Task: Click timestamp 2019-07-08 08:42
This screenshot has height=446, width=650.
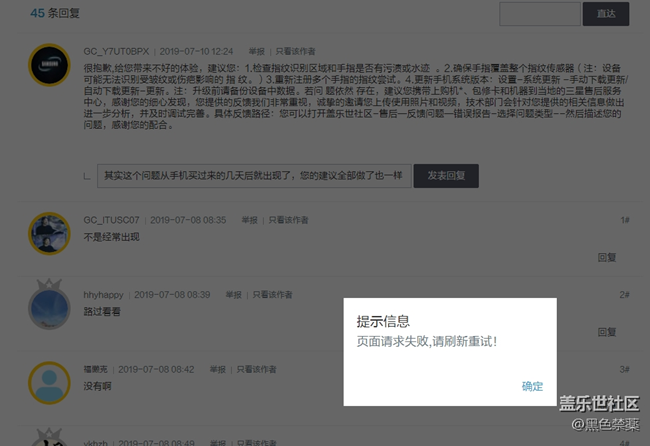Action: 156,369
